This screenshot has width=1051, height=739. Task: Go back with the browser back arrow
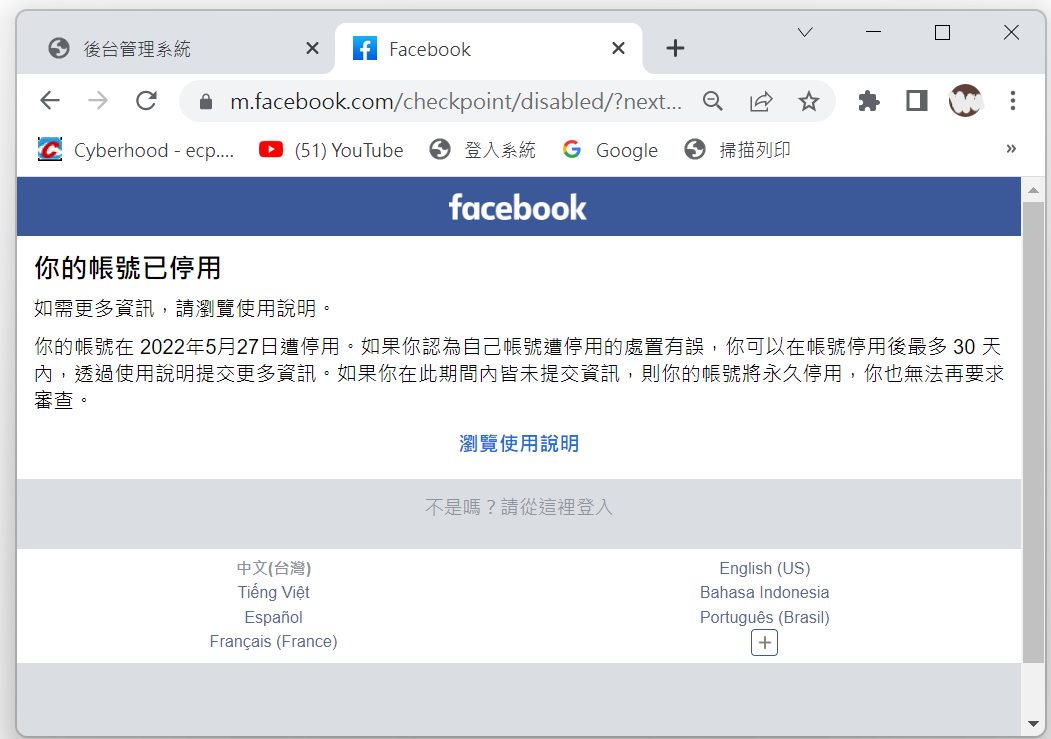[50, 101]
